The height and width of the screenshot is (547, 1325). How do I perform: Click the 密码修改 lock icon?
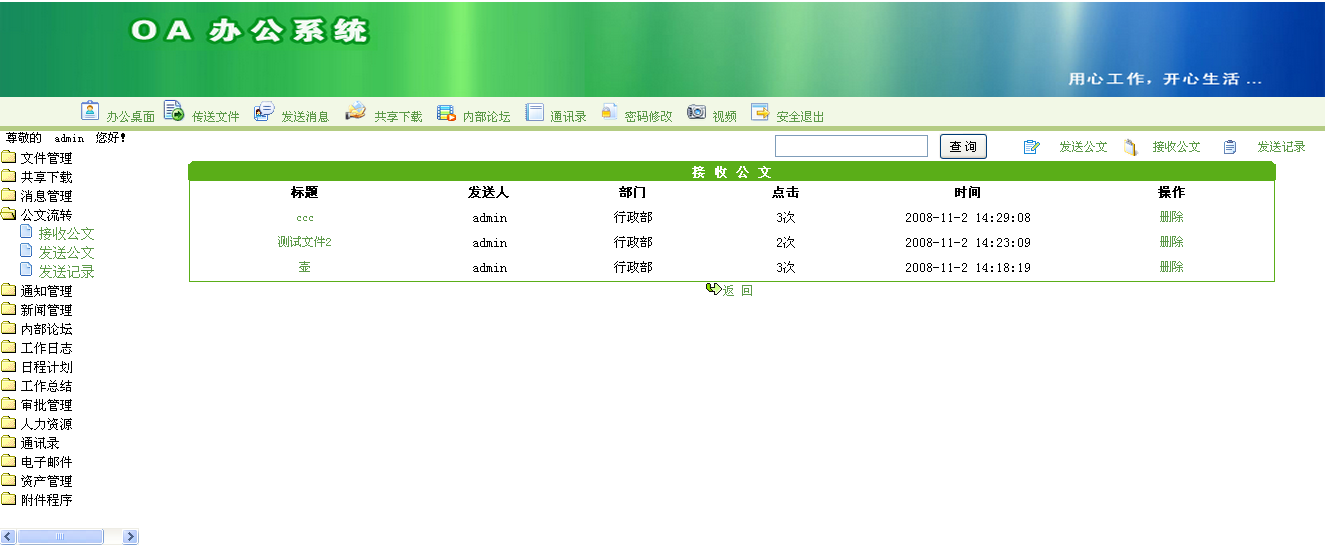tap(609, 112)
